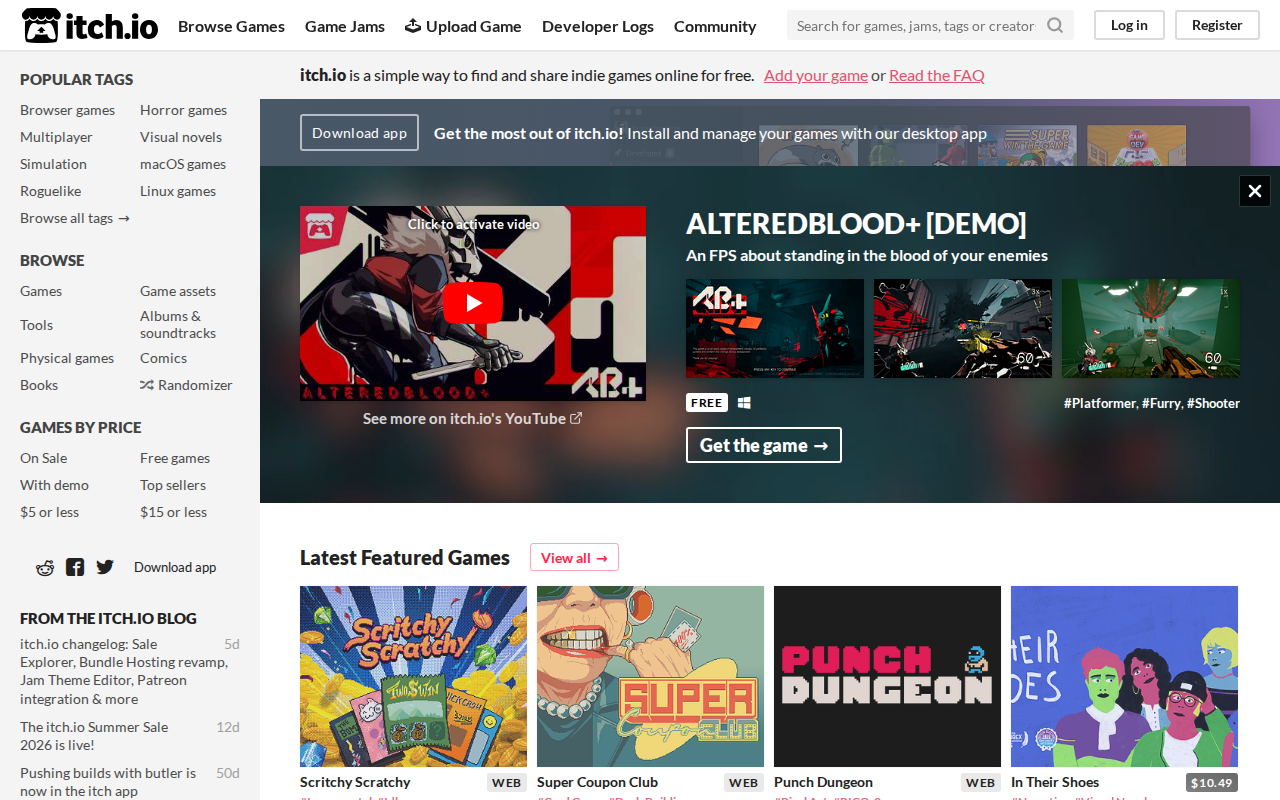The image size is (1280, 800).
Task: Click View all featured games
Action: (574, 558)
